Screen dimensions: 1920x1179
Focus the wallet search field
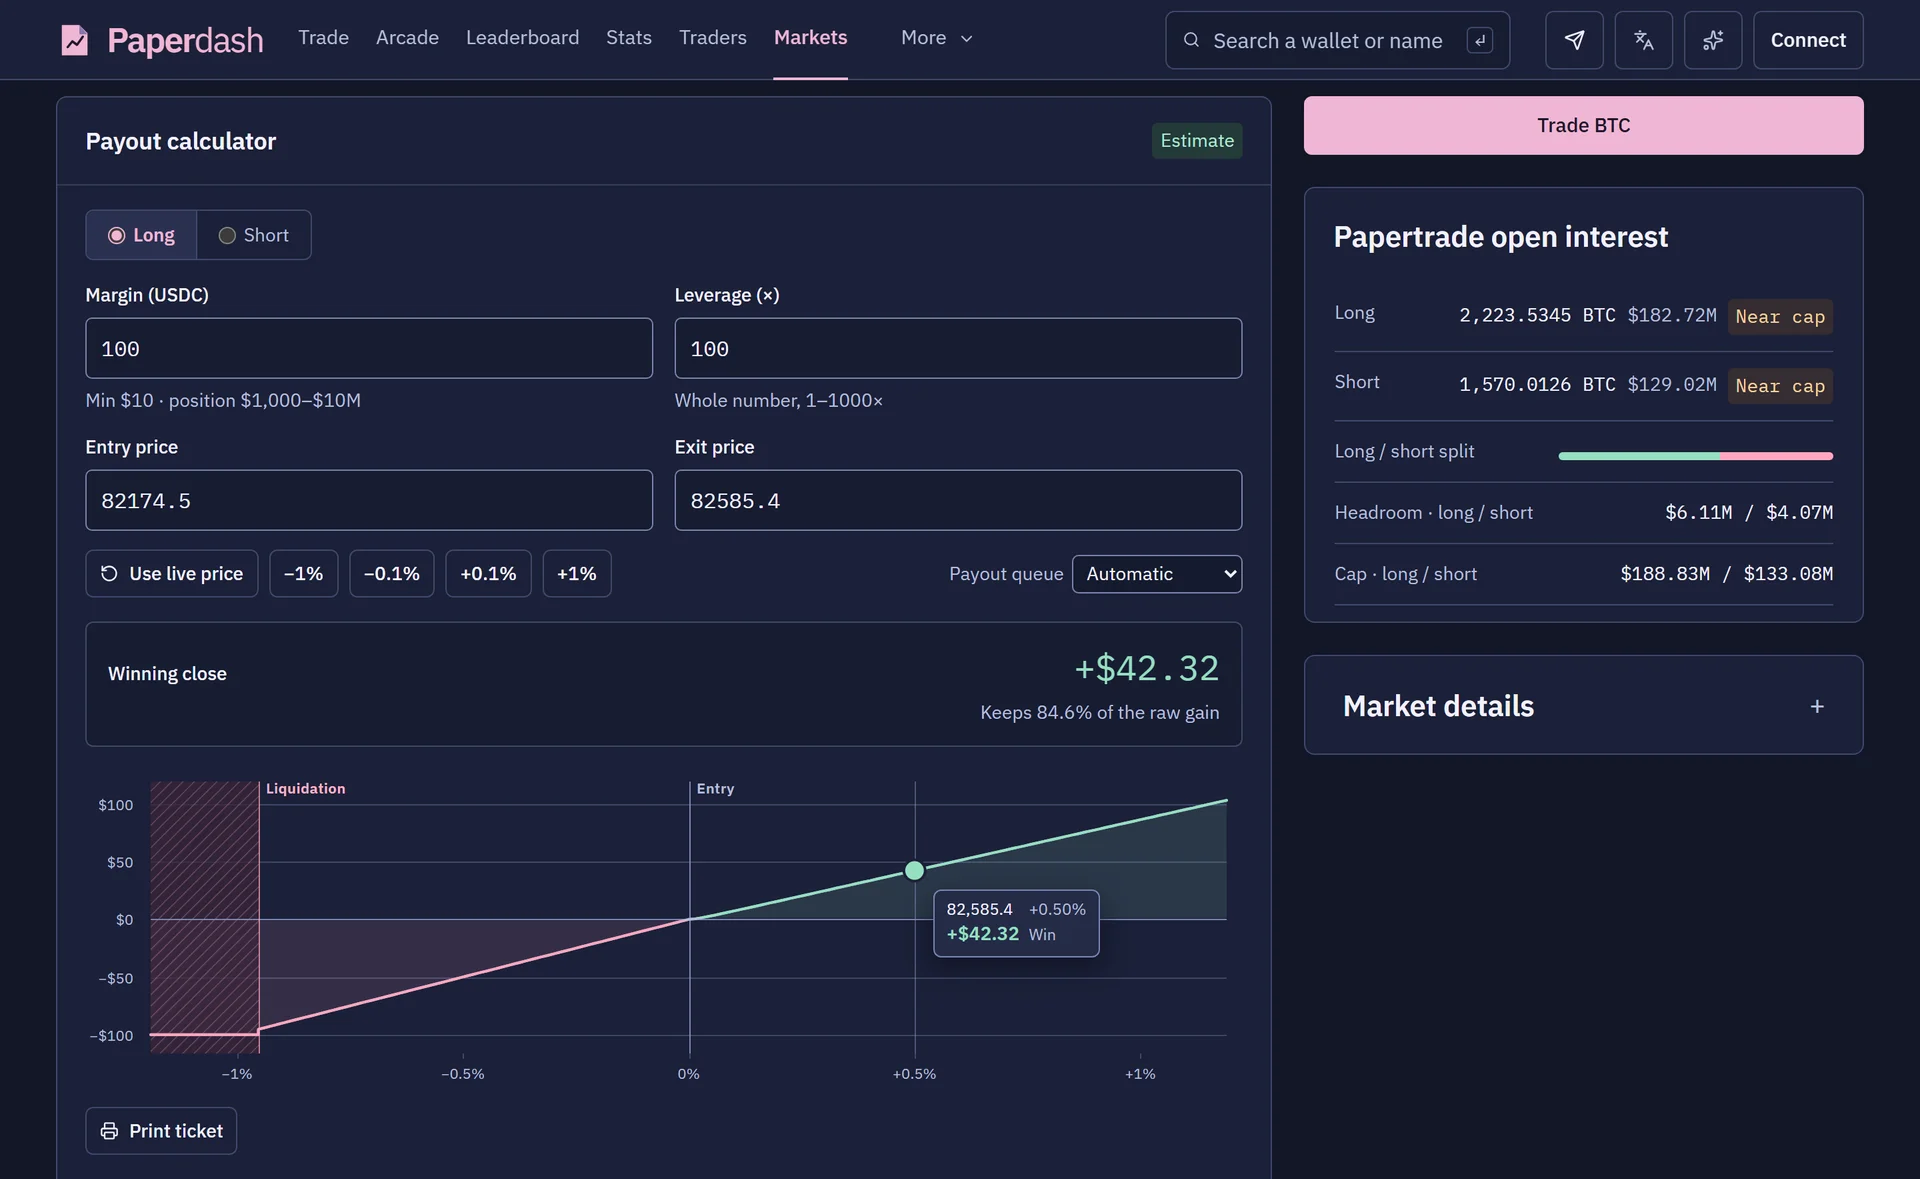click(1337, 40)
